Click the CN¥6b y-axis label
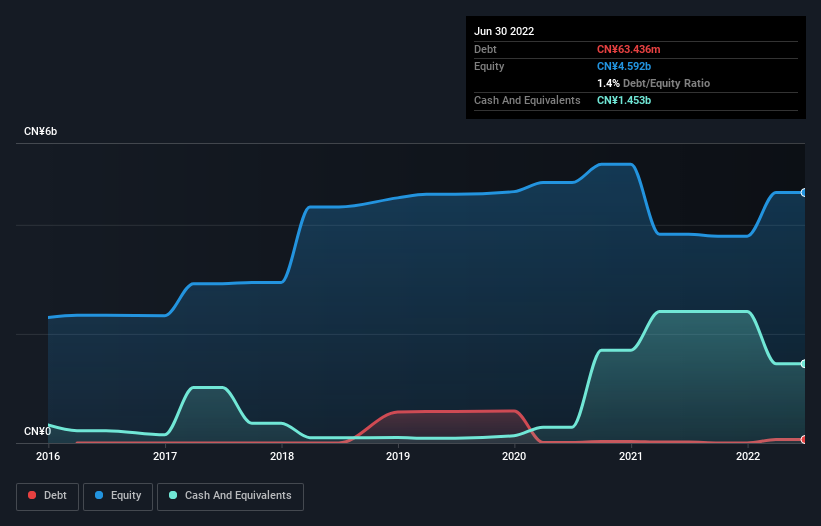821x526 pixels. pyautogui.click(x=40, y=131)
